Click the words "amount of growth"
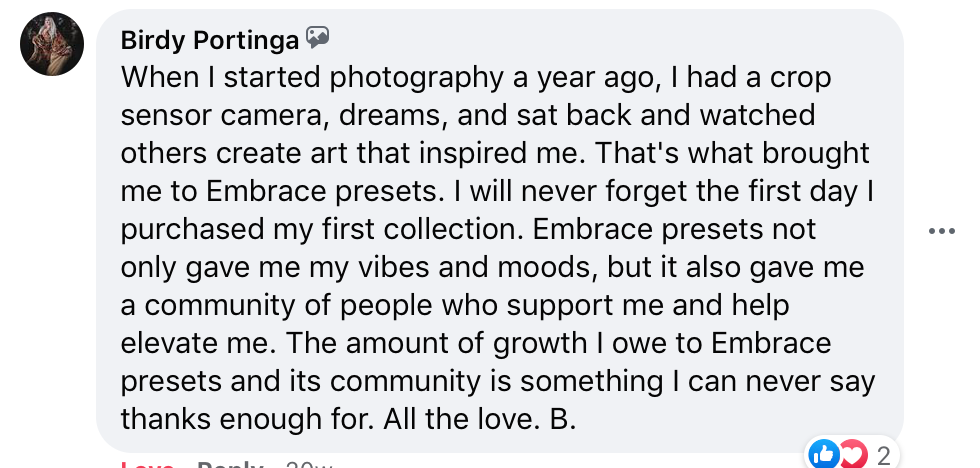The height and width of the screenshot is (468, 980). click(405, 343)
